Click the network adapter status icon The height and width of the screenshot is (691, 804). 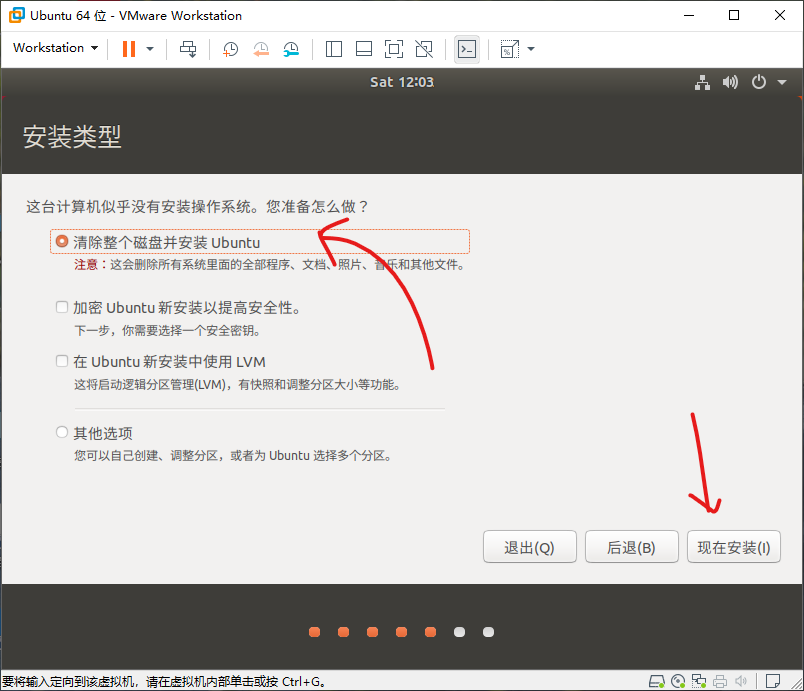point(699,681)
